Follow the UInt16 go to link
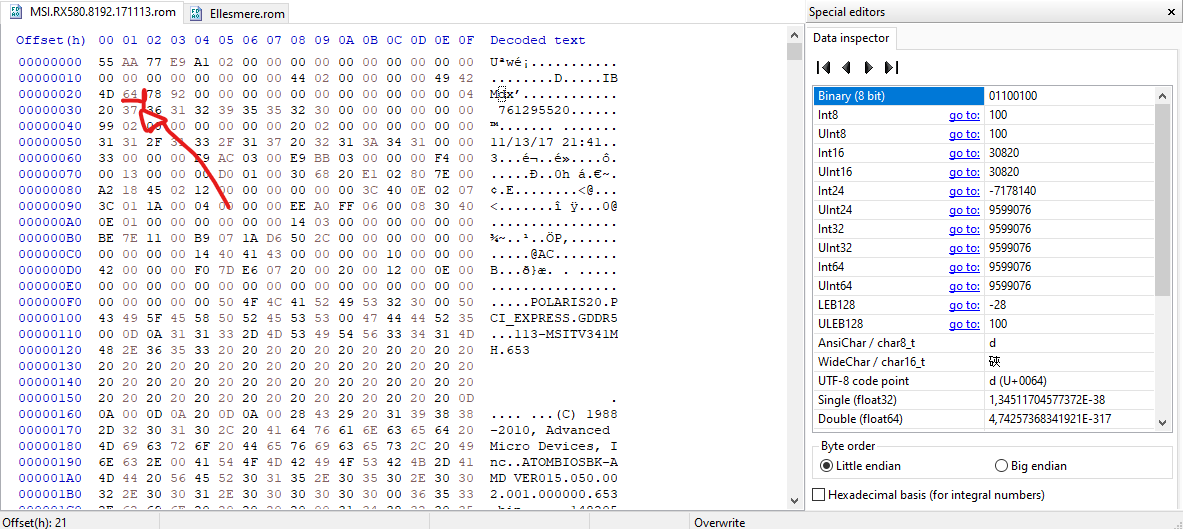The height and width of the screenshot is (529, 1183). pos(963,172)
